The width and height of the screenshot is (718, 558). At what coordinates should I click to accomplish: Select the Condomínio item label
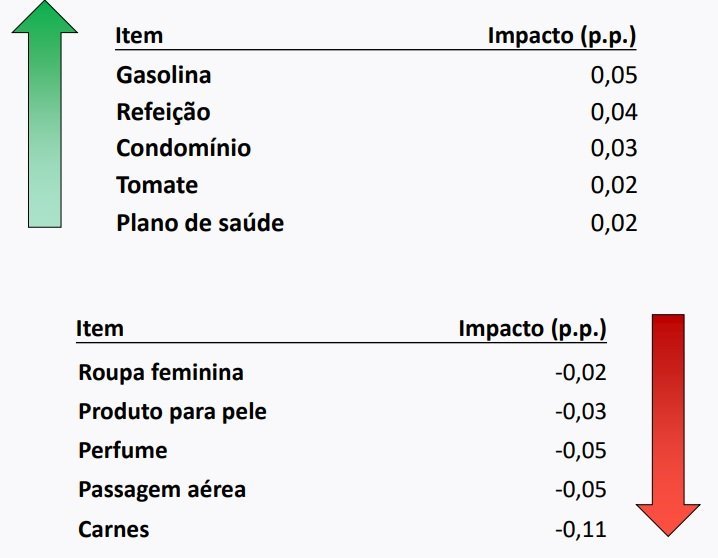pos(183,149)
